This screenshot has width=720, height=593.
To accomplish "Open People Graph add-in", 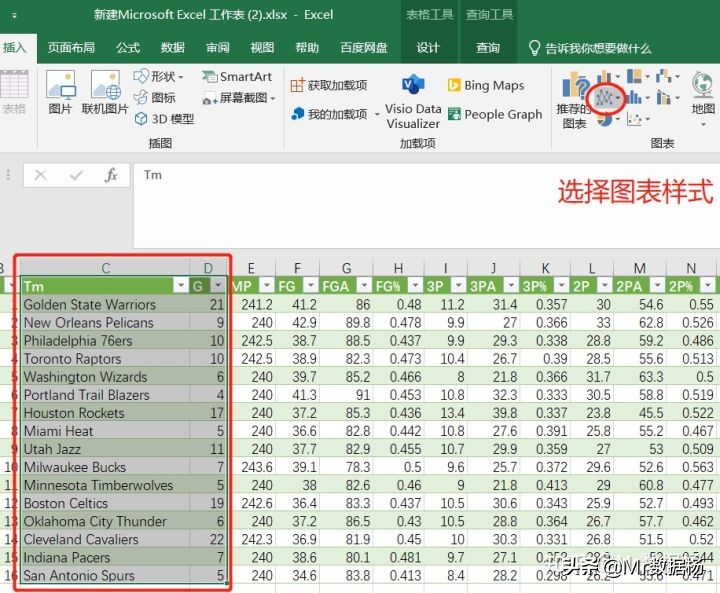I will pyautogui.click(x=495, y=114).
